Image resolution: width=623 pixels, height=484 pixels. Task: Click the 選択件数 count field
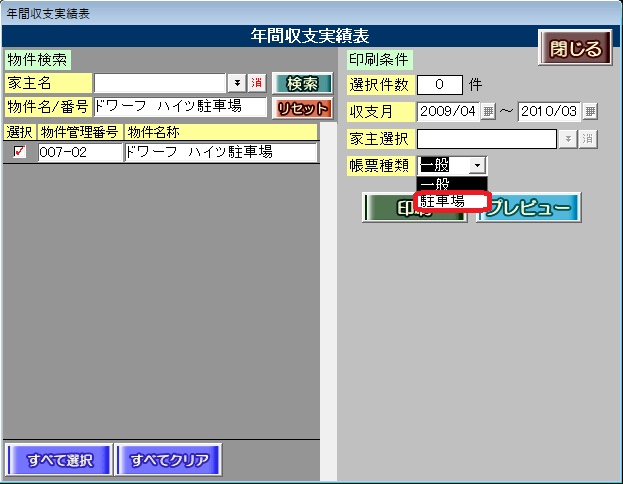pyautogui.click(x=440, y=84)
